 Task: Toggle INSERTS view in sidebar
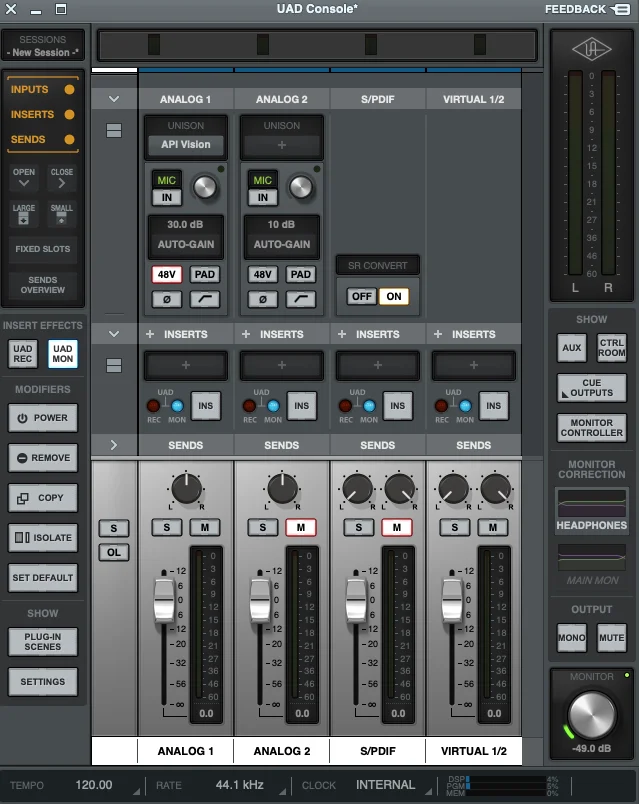coord(43,114)
